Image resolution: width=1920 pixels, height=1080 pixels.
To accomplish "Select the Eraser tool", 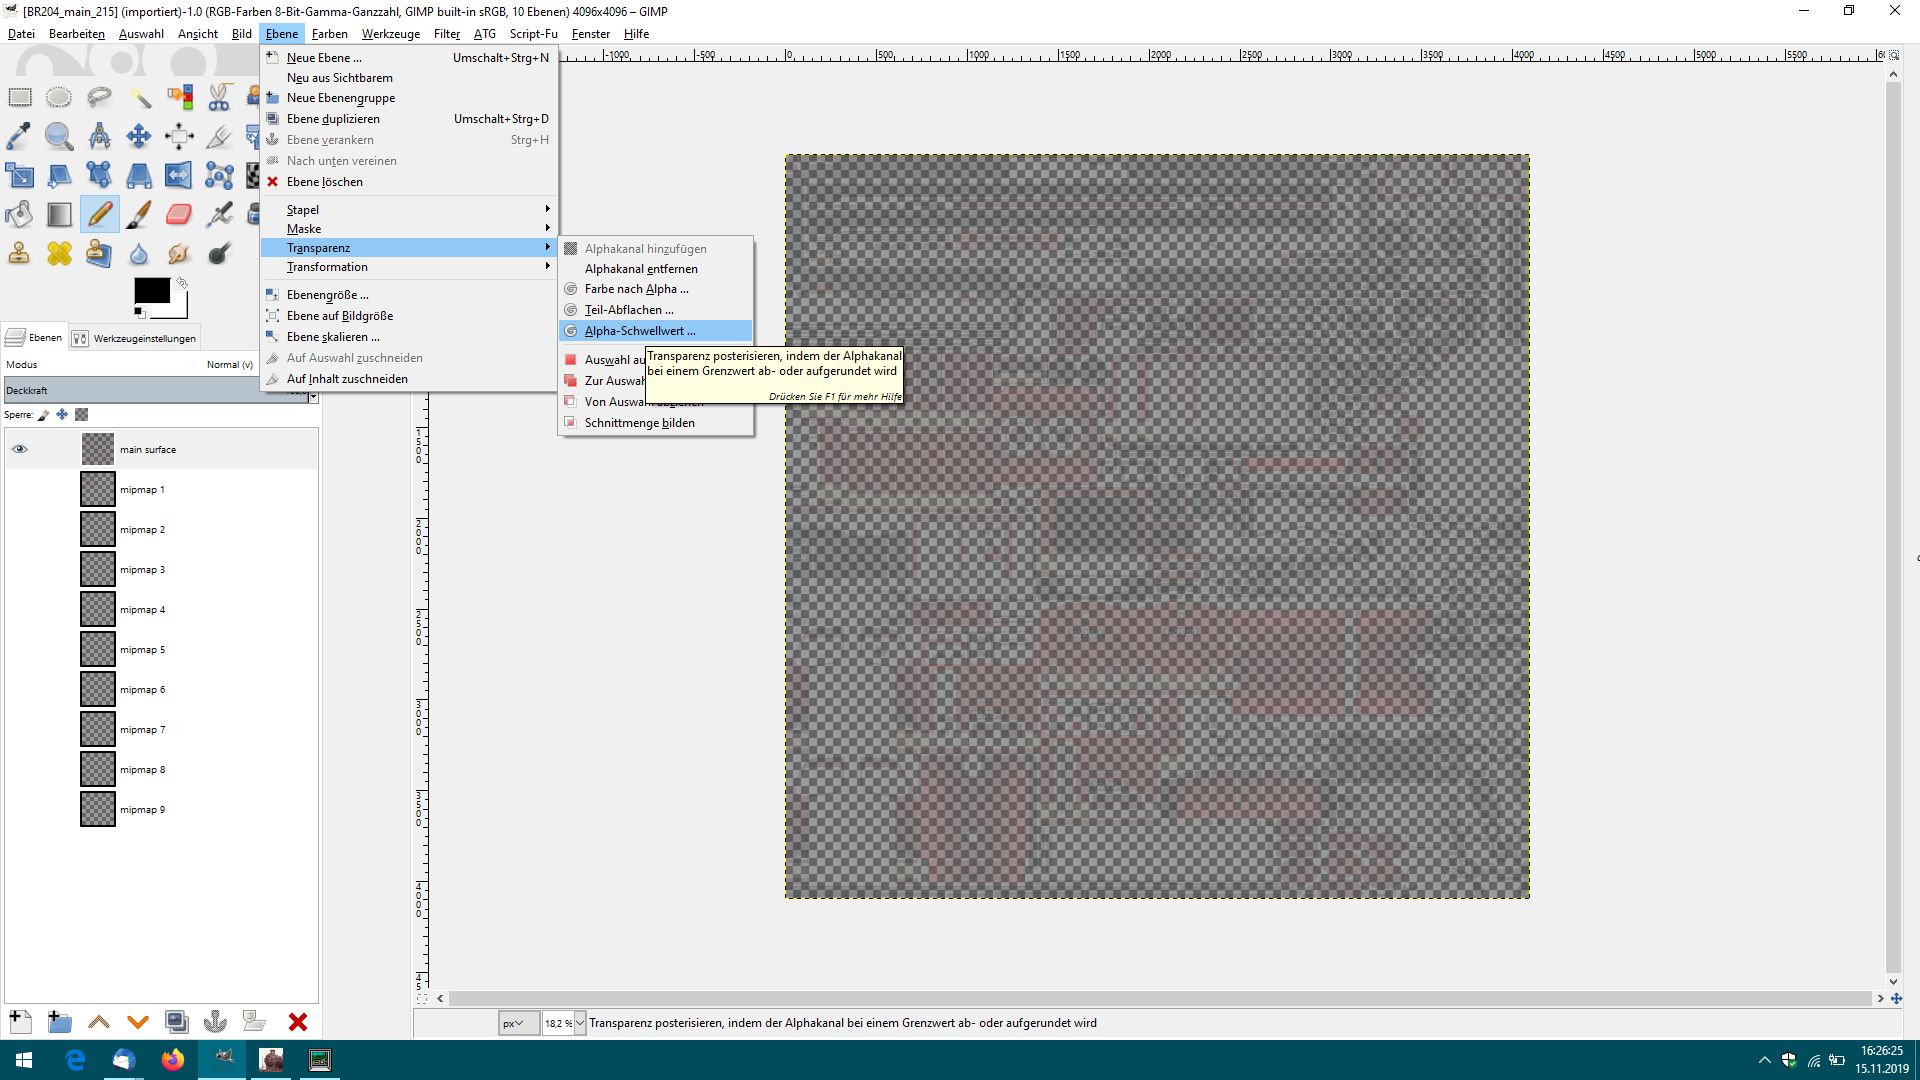I will tap(179, 214).
